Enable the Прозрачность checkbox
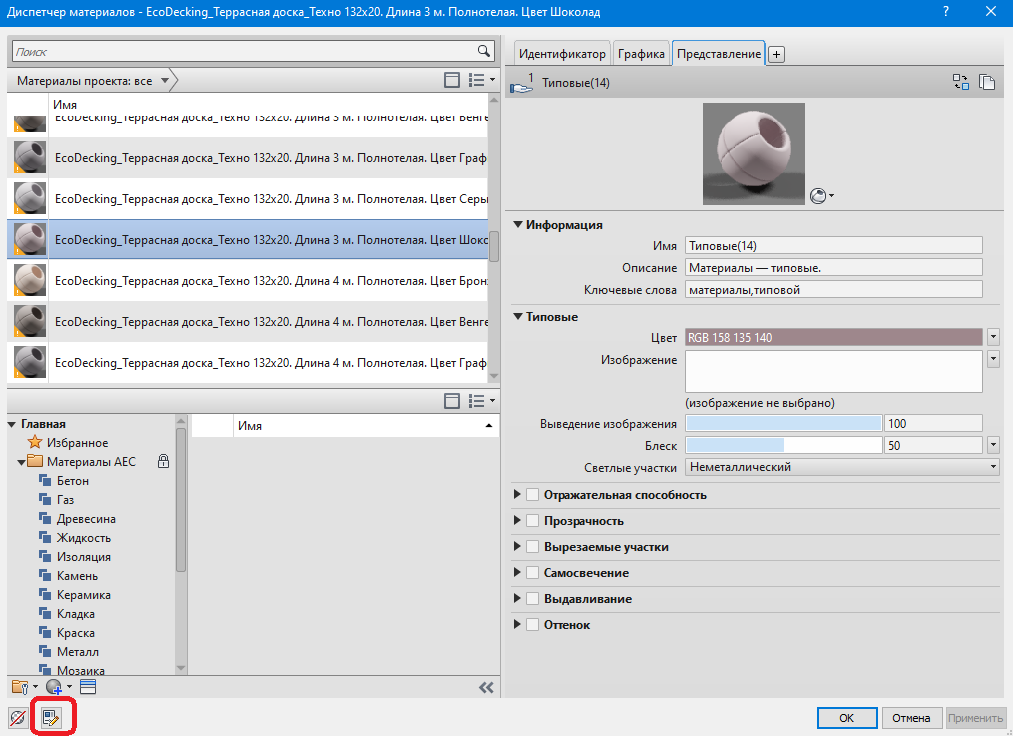Viewport: 1013px width, 736px height. (x=532, y=521)
